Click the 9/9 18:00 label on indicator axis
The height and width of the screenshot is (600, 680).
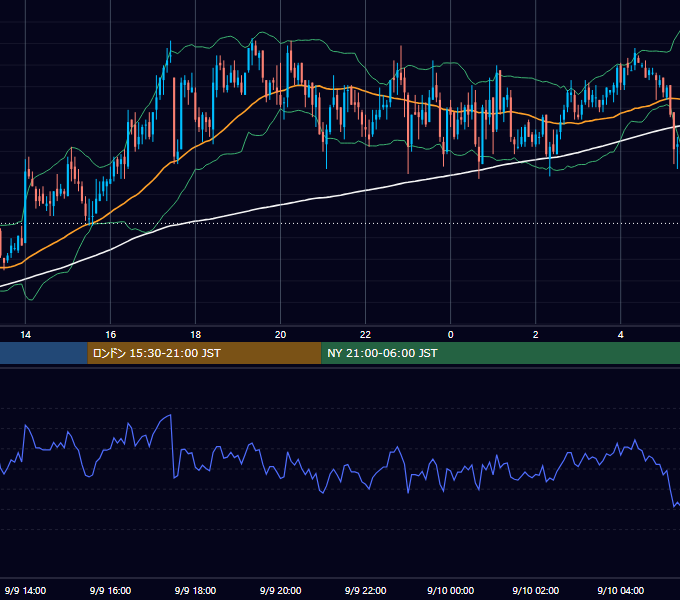(x=196, y=590)
